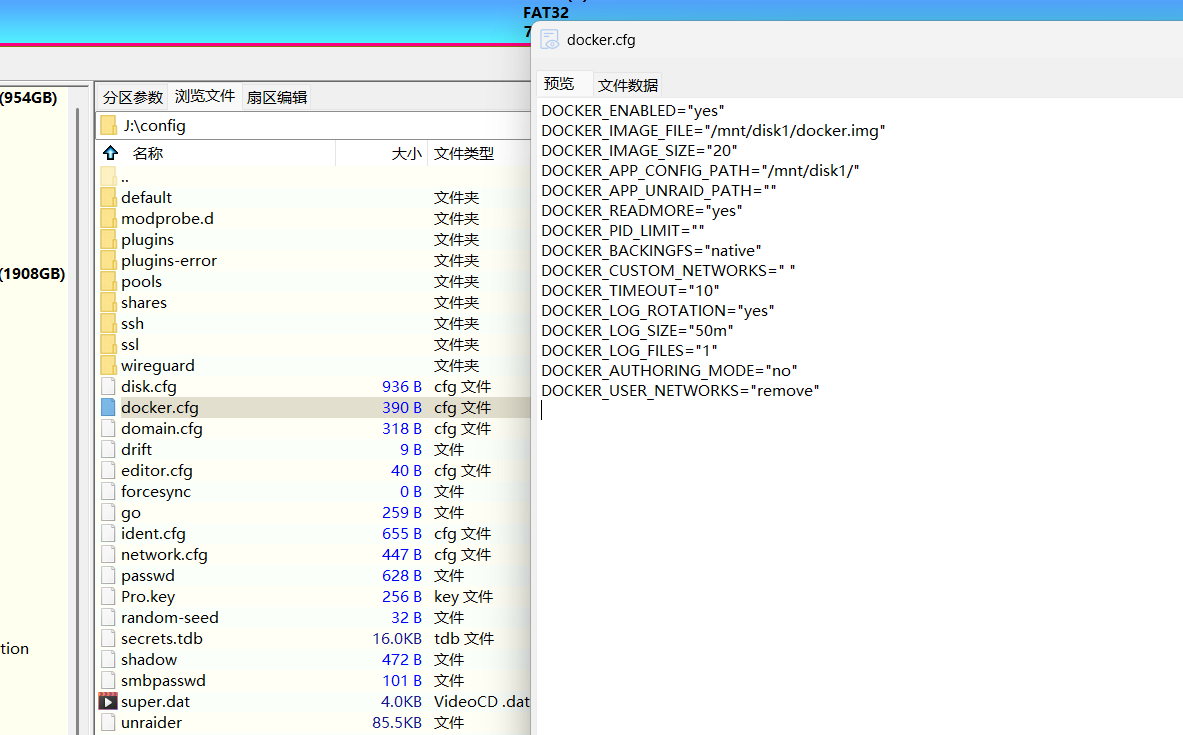
Task: Click the DOCKER_AUTHORING_MODE="no" line
Action: pyautogui.click(x=669, y=371)
